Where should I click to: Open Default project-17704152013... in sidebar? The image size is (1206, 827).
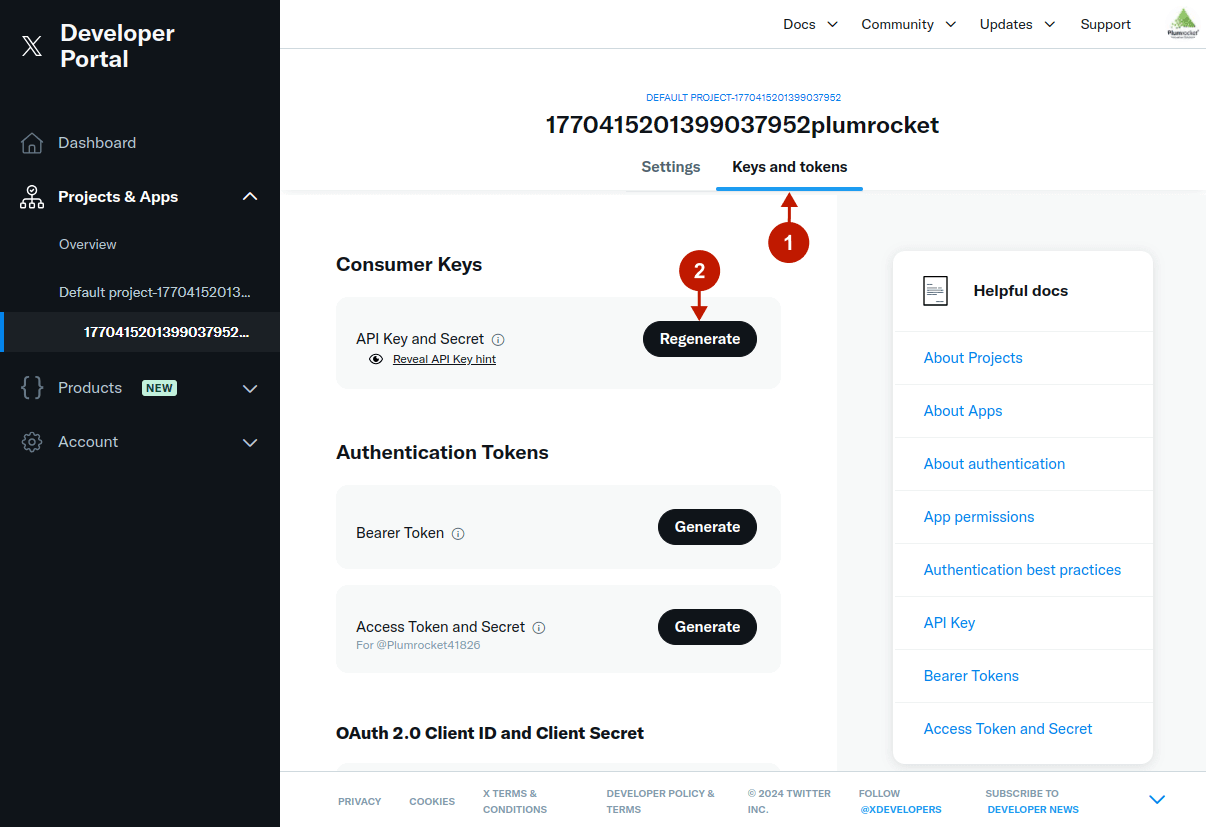coord(155,292)
